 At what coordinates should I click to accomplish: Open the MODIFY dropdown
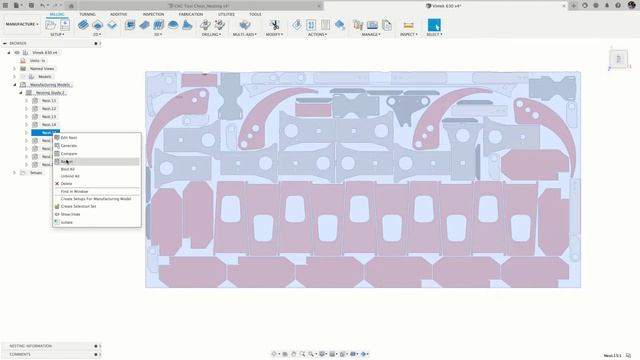coord(274,34)
